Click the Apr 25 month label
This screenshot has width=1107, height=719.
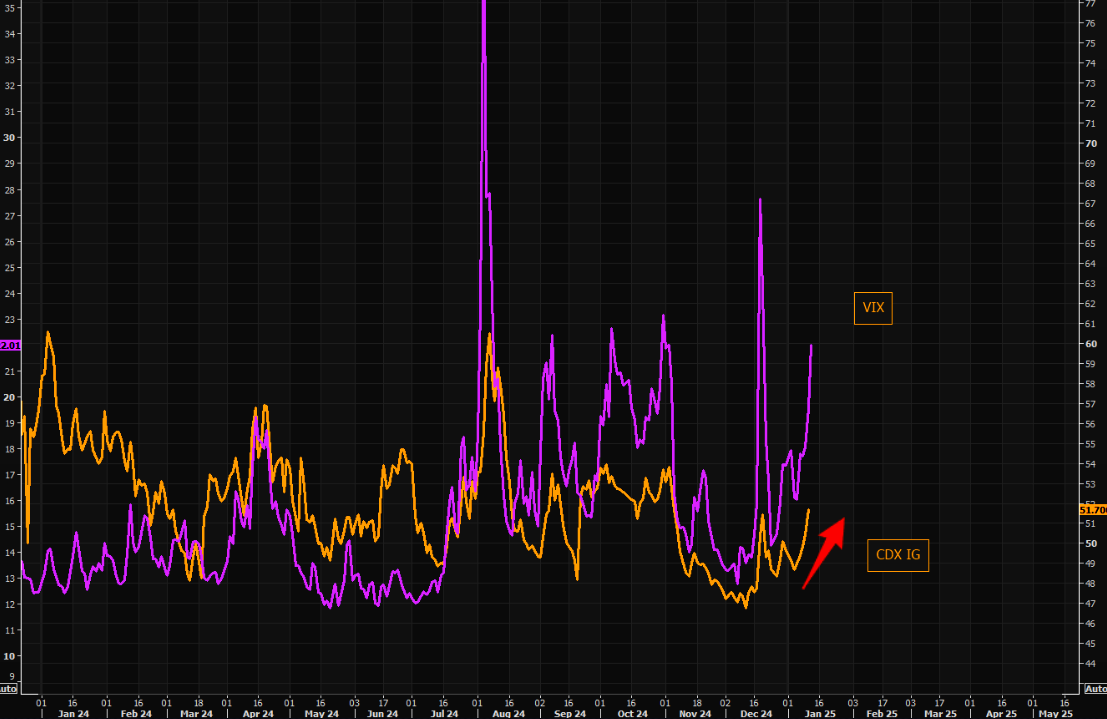[1001, 713]
